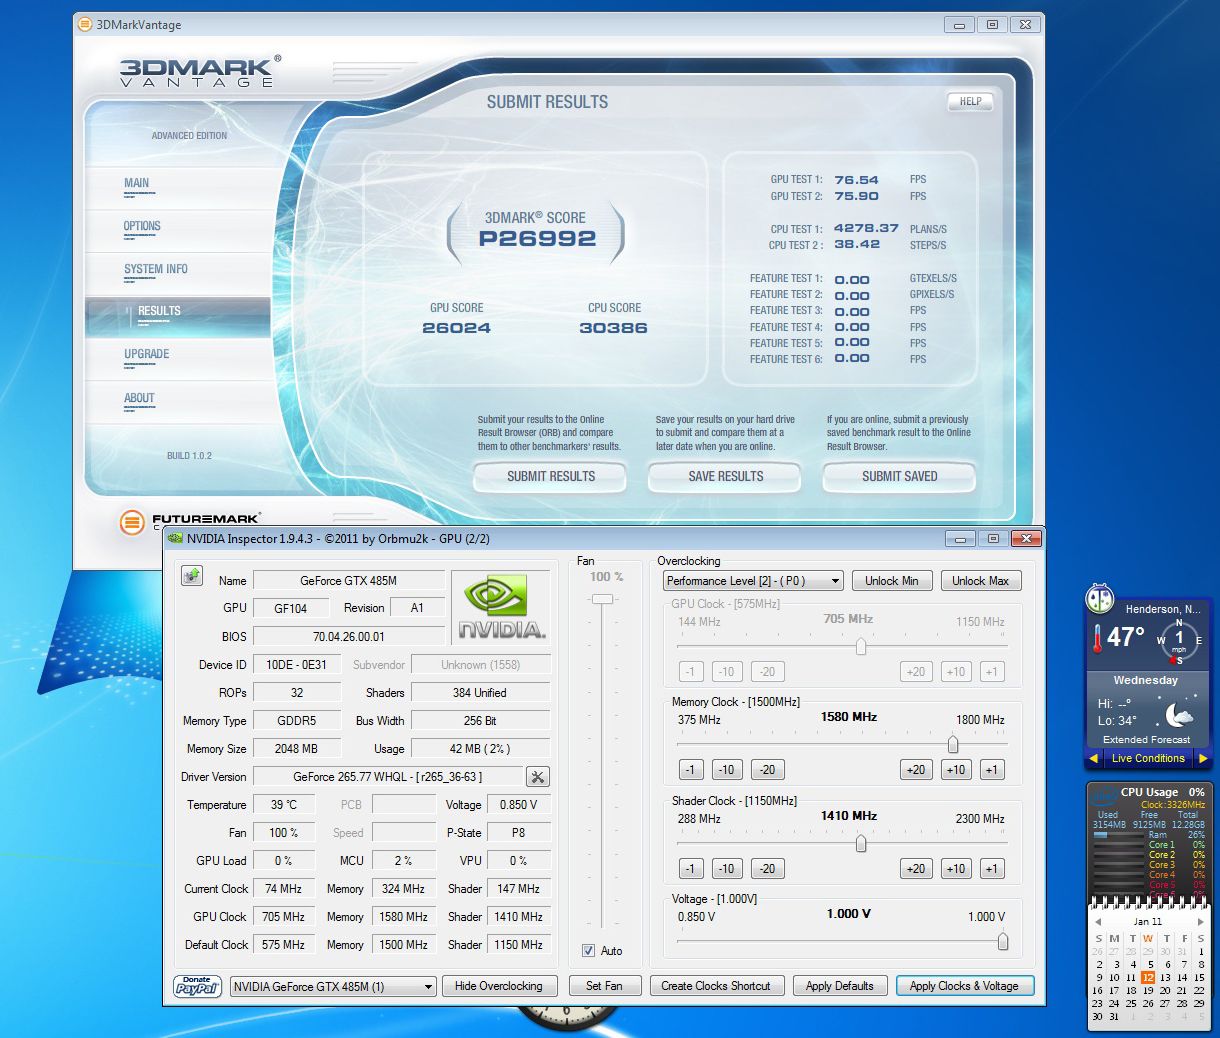Click the CPU SCORE value 30386

(x=613, y=328)
